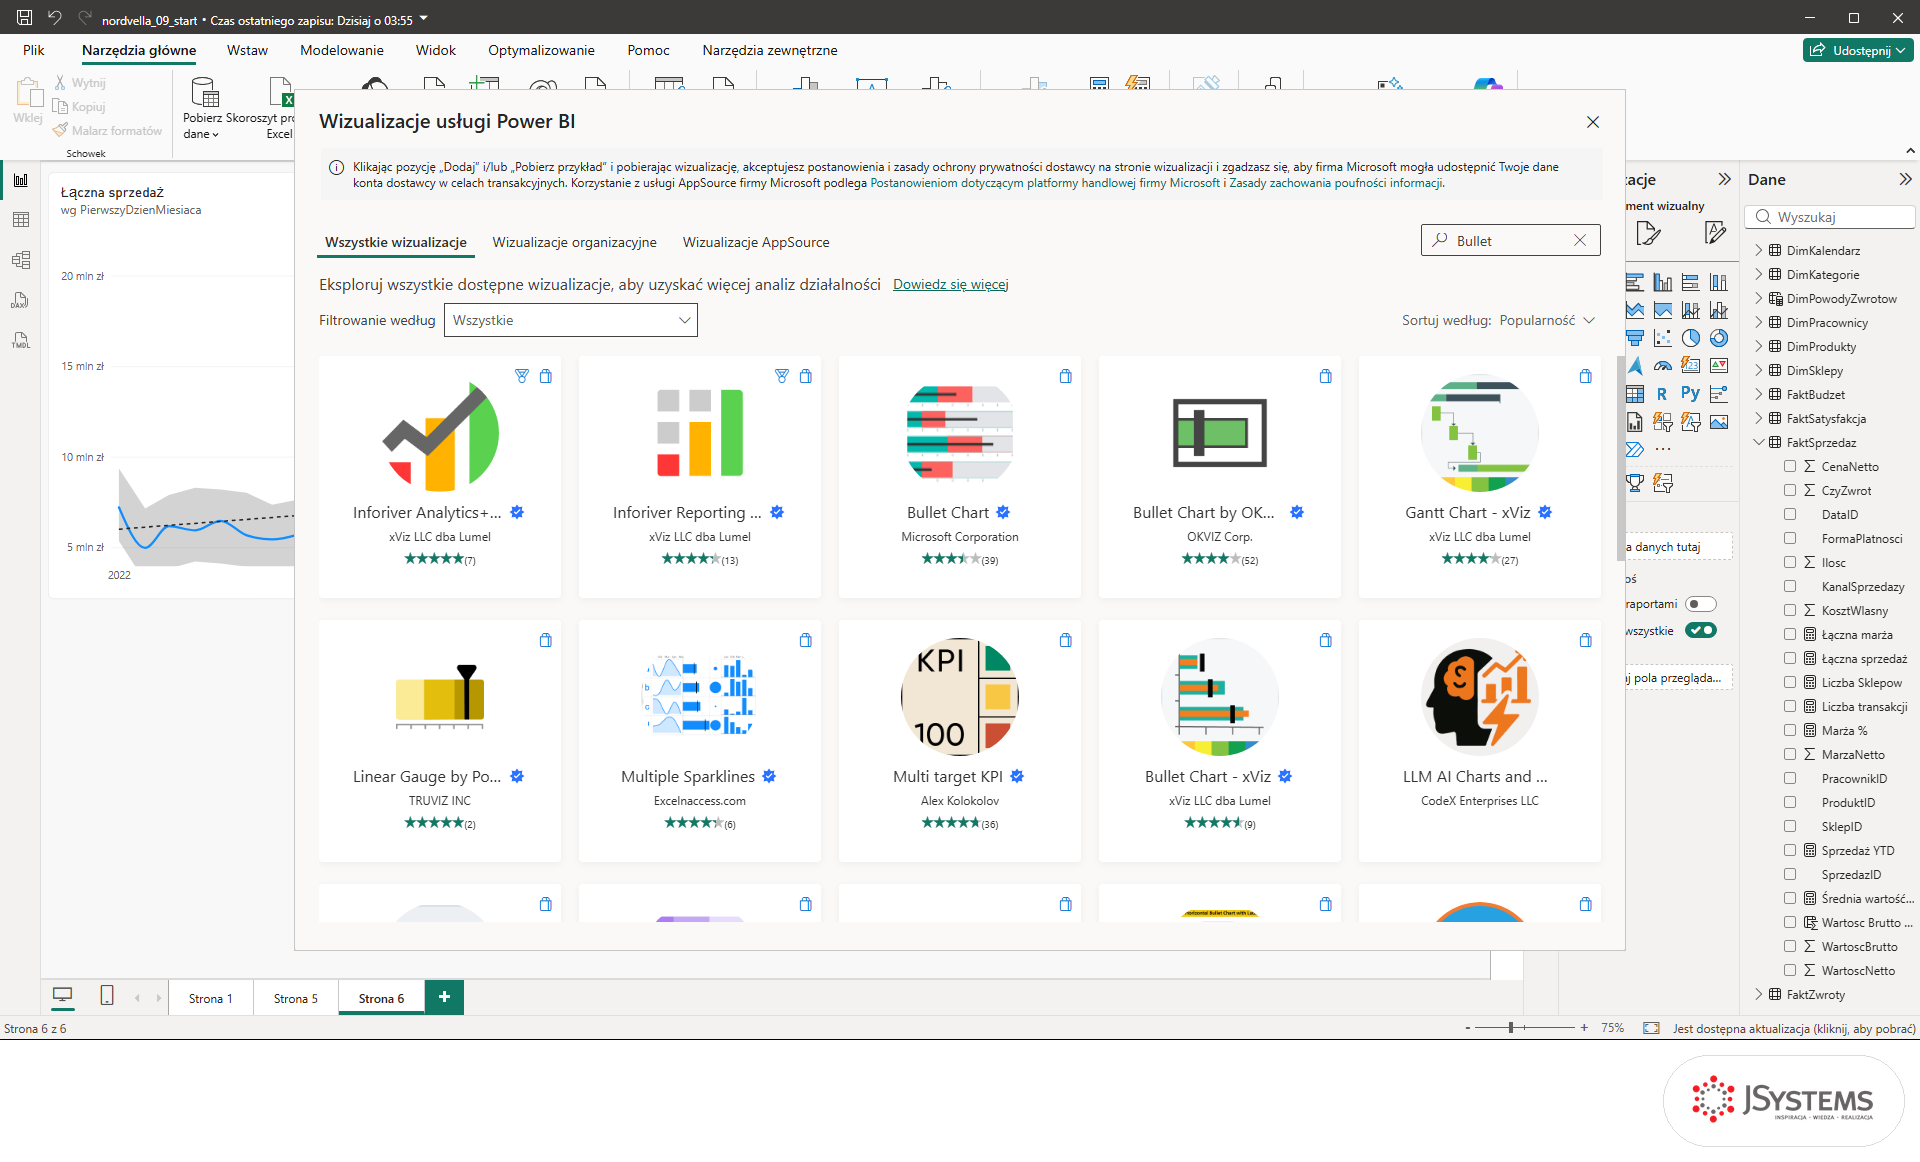
Task: Click the Dowiedz się więcej link
Action: coord(950,285)
